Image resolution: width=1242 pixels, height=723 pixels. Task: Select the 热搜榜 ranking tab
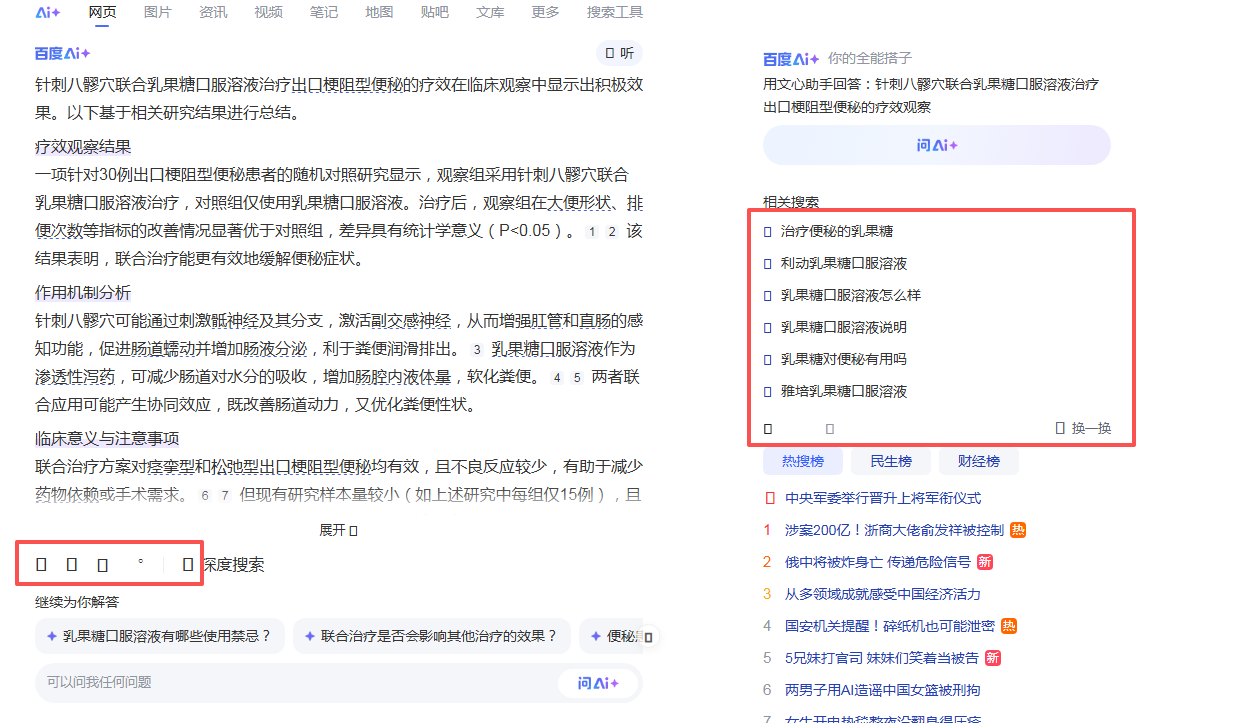(x=803, y=461)
